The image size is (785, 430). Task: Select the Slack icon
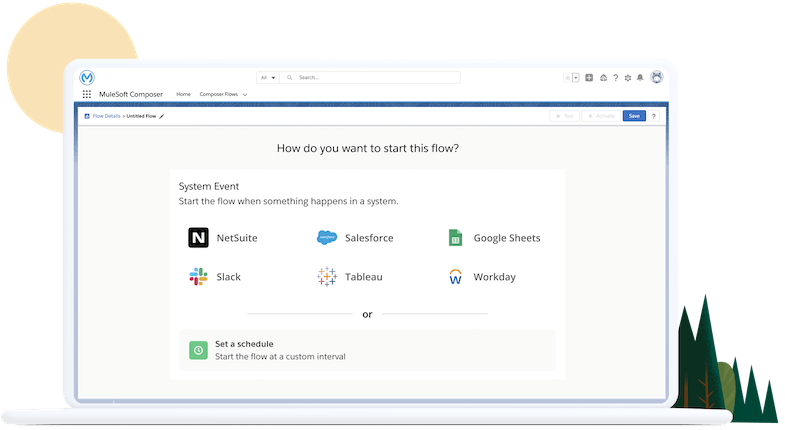tap(198, 277)
